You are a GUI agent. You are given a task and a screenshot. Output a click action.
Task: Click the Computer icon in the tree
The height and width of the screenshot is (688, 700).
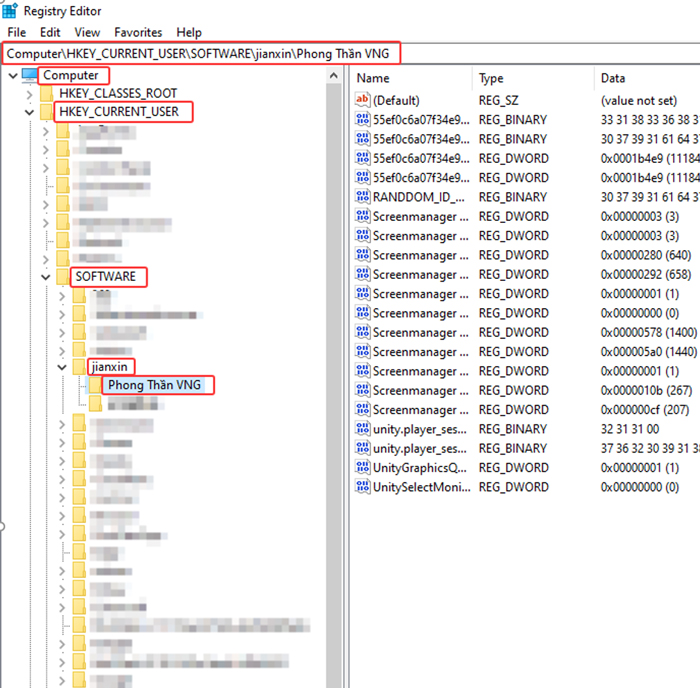29,75
